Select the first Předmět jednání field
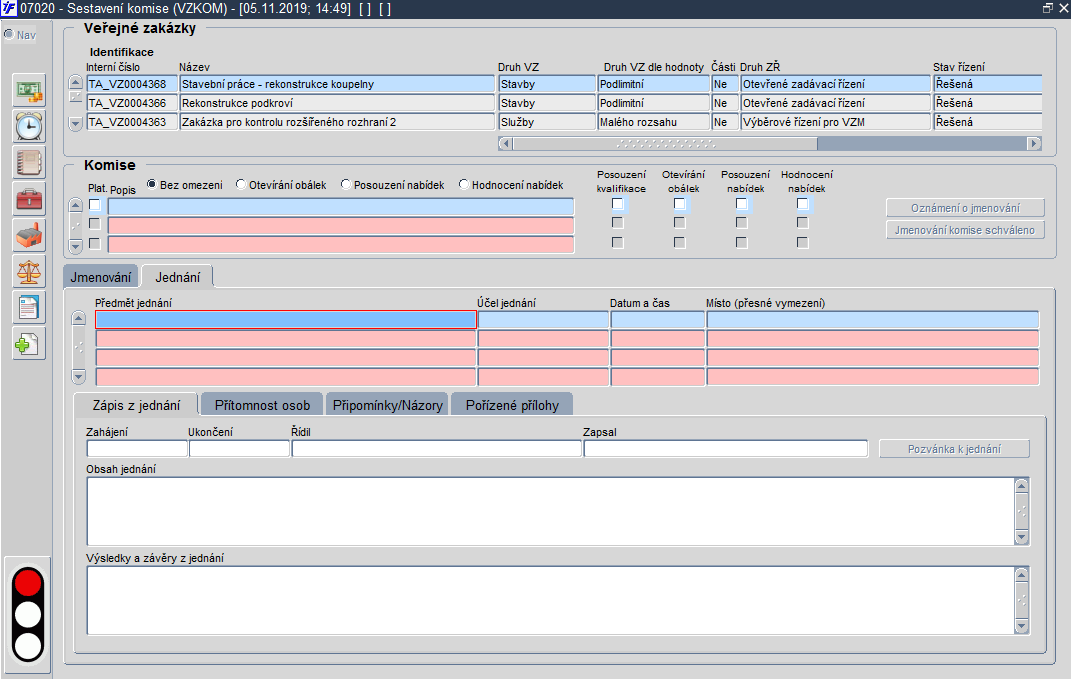Screen dimensions: 1071x679 click(x=286, y=319)
